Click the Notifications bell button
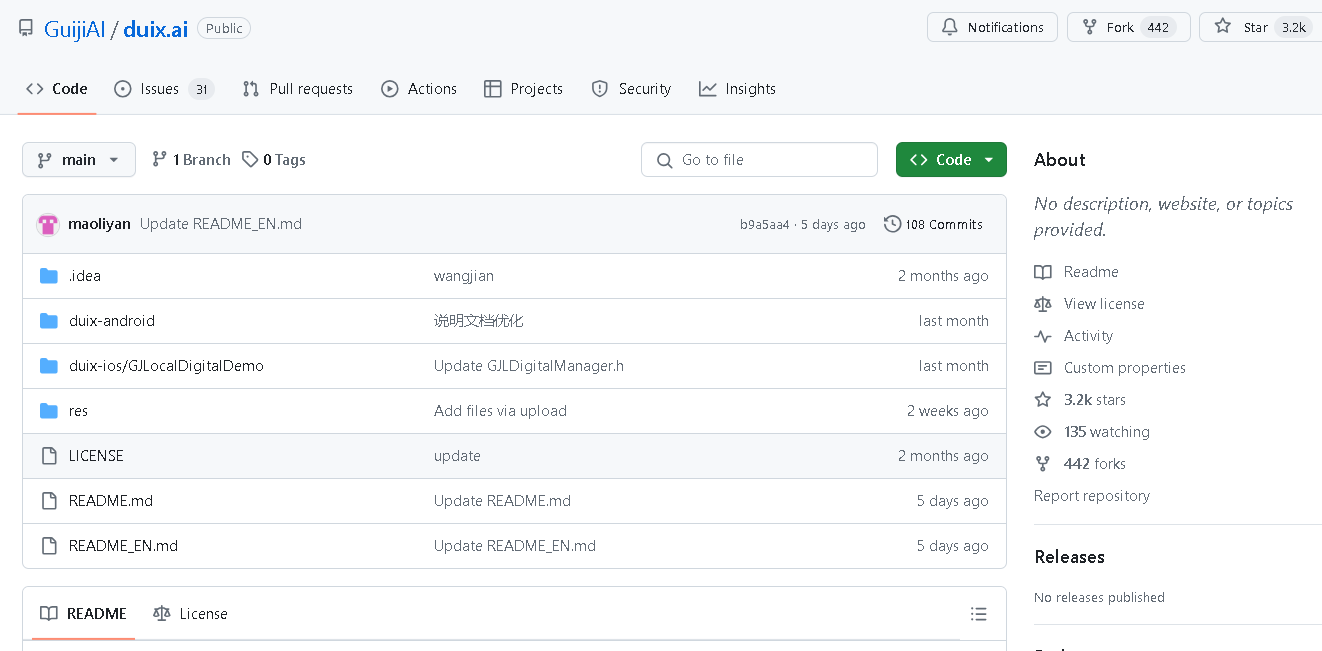The width and height of the screenshot is (1322, 651). 992,27
